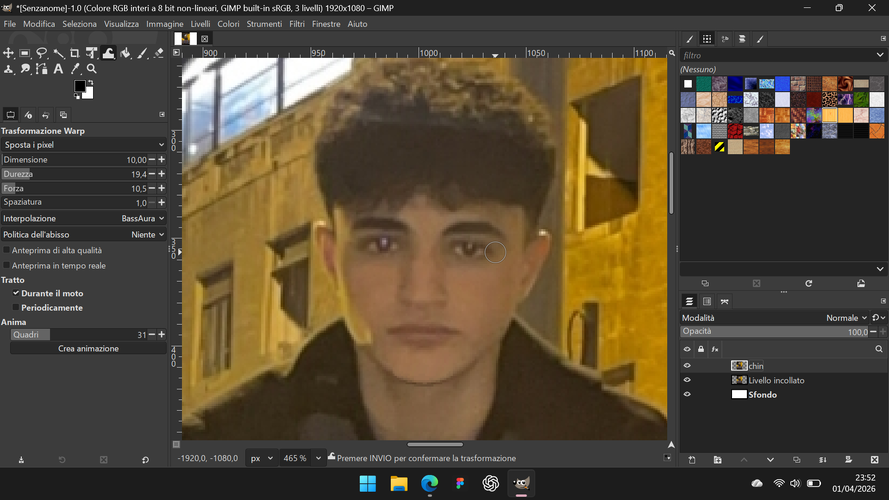Select the Fuzzy Select wand tool

point(58,53)
